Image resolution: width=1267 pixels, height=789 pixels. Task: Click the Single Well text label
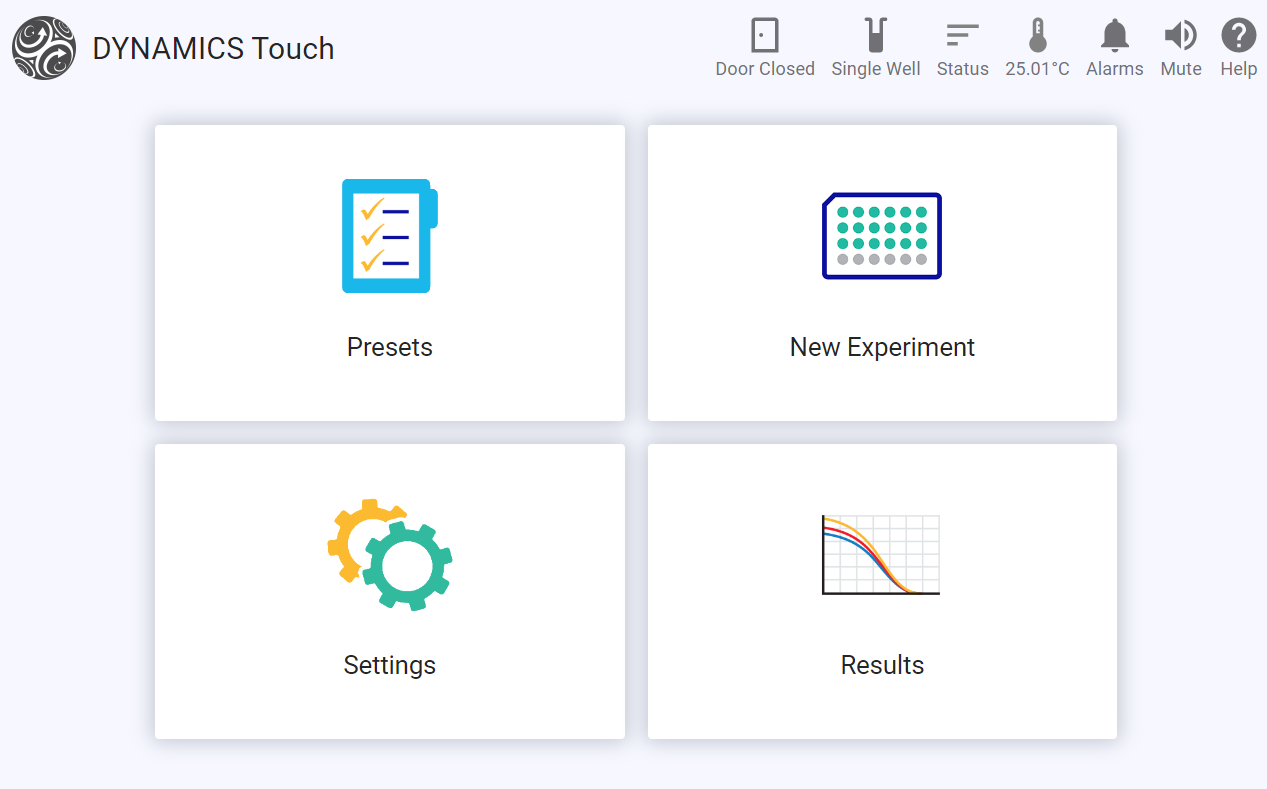tap(875, 69)
